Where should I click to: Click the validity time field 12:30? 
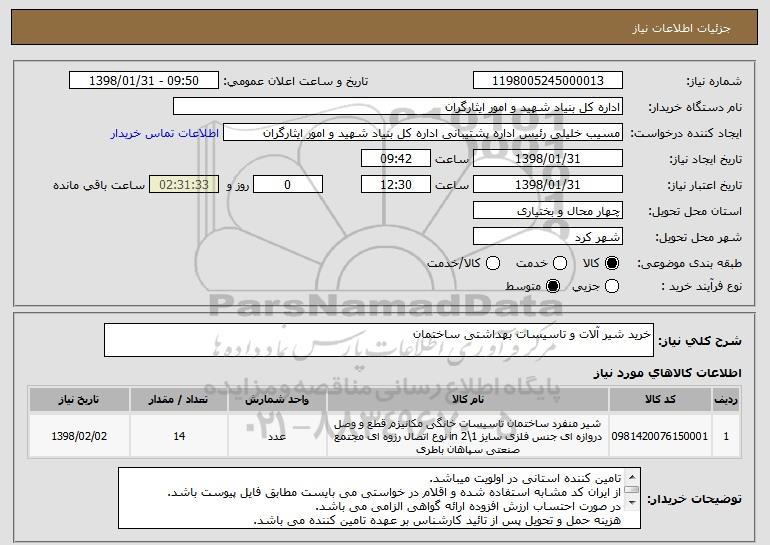click(396, 185)
